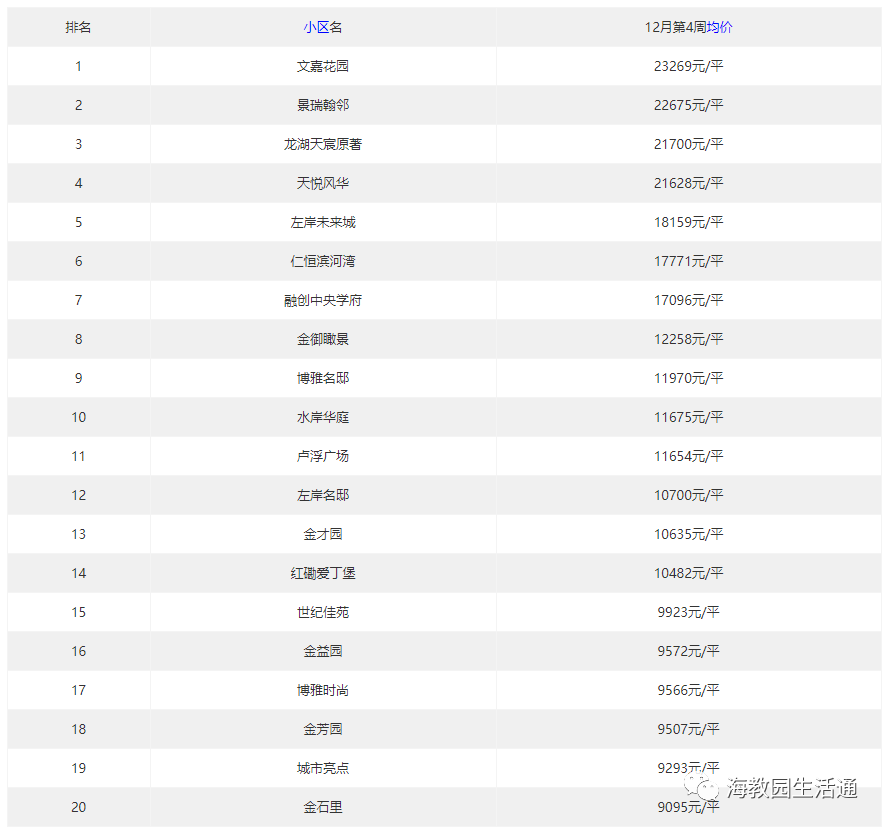Select the 10635元/平 price cell
The width and height of the screenshot is (886, 827).
tap(689, 534)
